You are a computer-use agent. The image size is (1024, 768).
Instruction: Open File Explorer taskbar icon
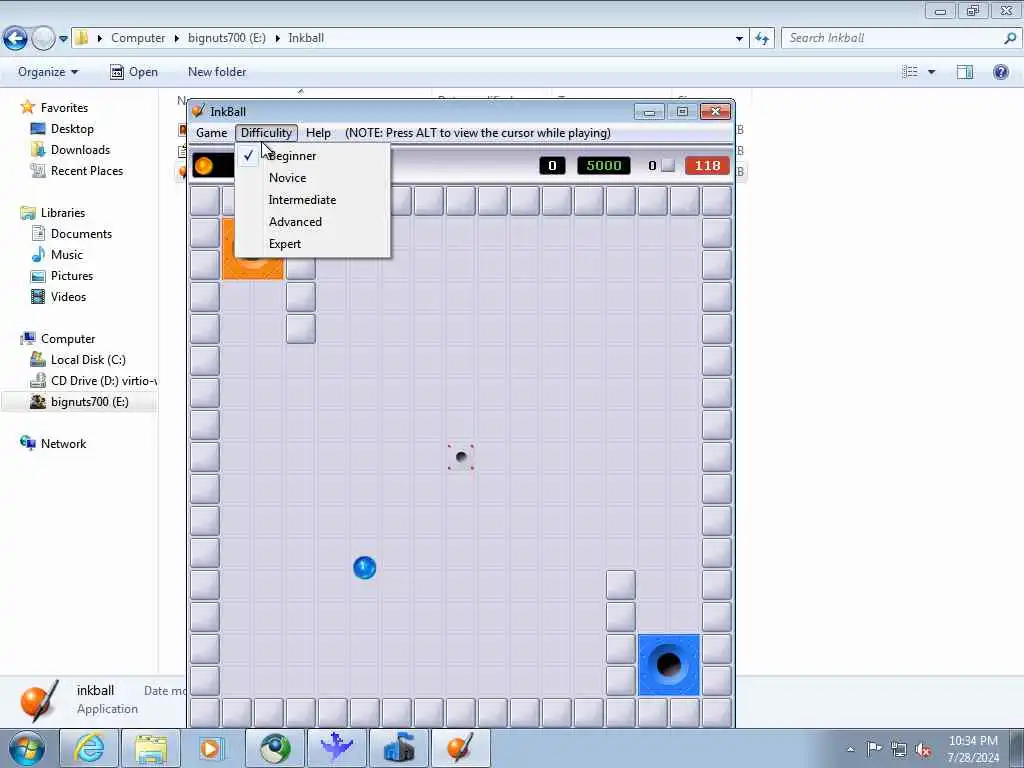(x=151, y=748)
